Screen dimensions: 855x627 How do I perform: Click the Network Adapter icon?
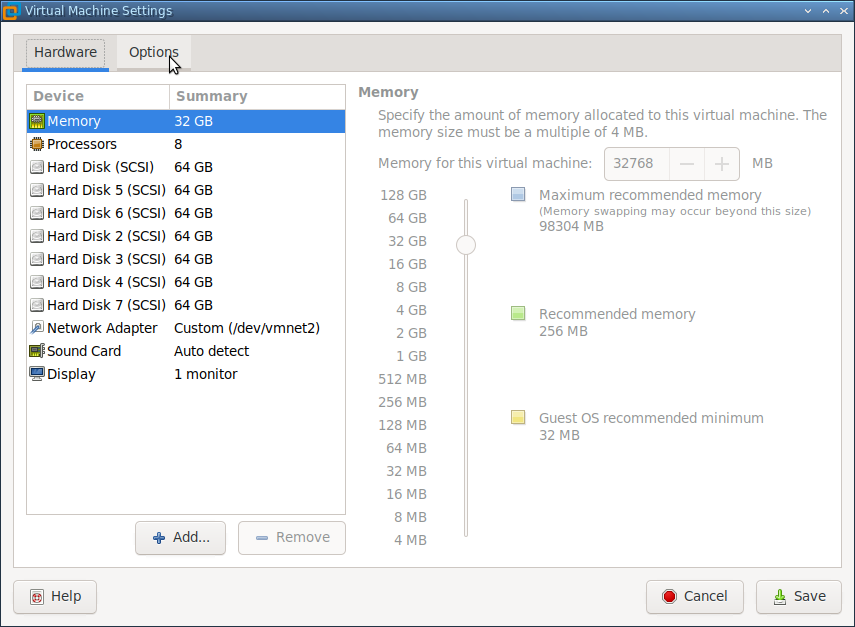37,328
